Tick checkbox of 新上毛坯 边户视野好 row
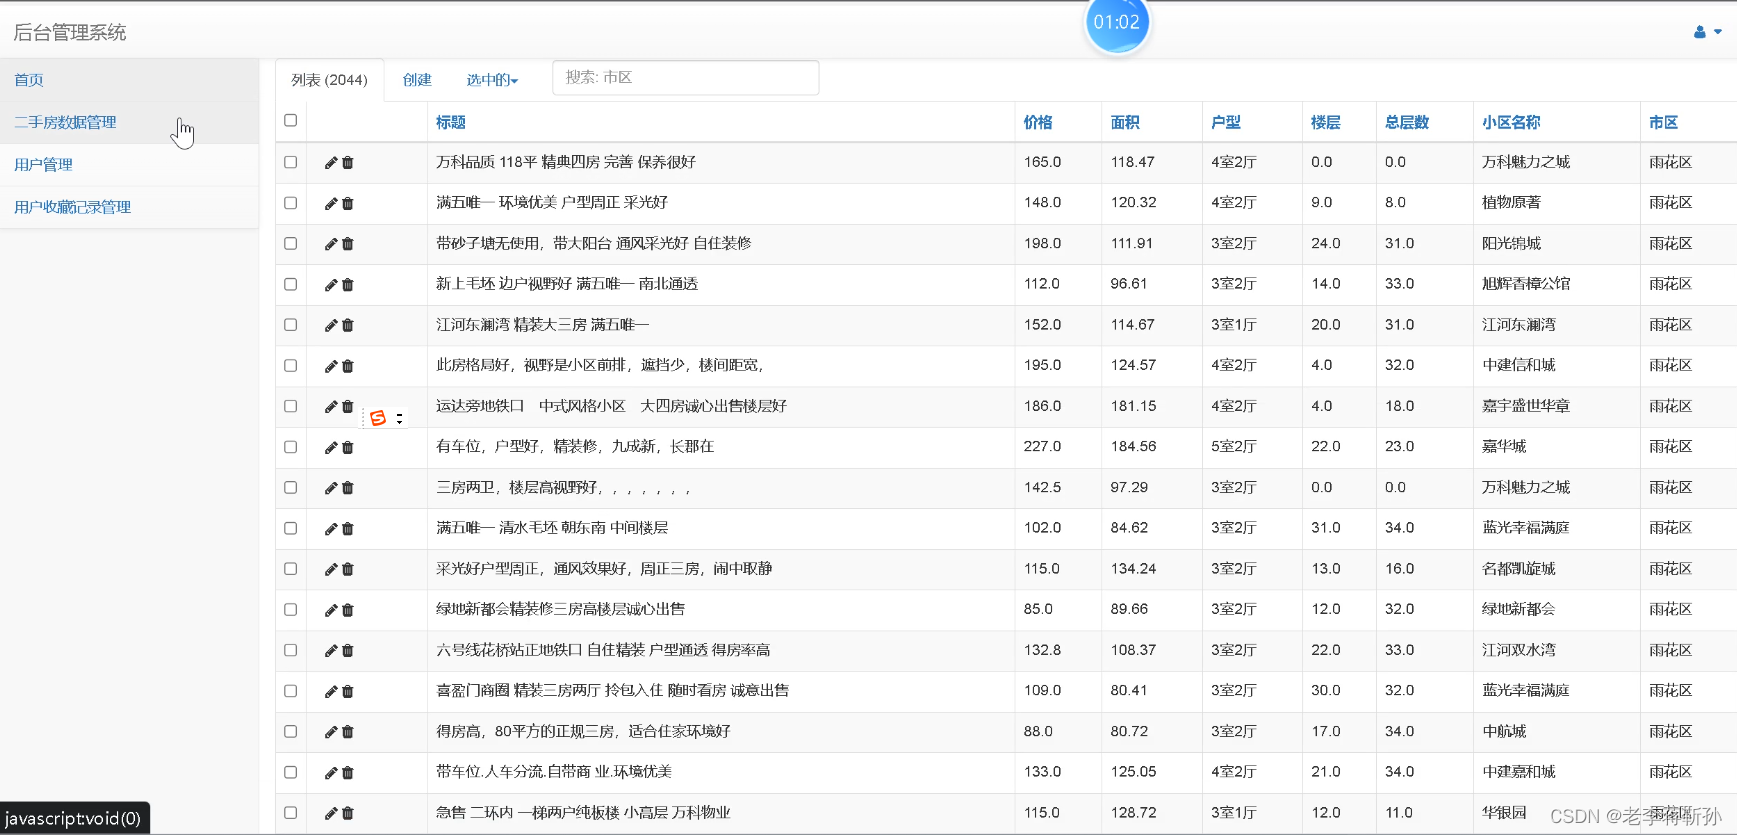The height and width of the screenshot is (835, 1737). [x=291, y=284]
